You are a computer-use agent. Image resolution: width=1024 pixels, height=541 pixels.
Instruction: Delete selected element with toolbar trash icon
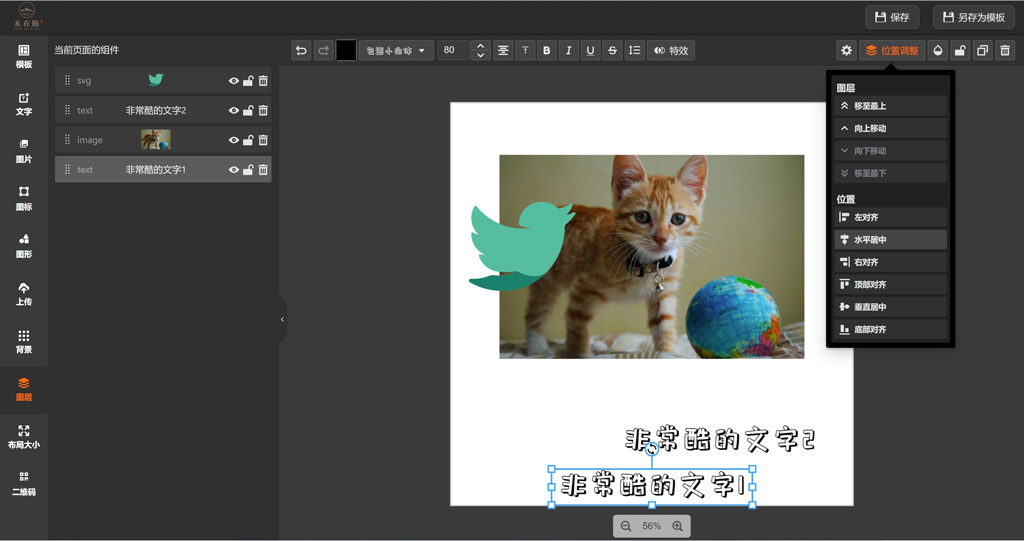(1005, 50)
